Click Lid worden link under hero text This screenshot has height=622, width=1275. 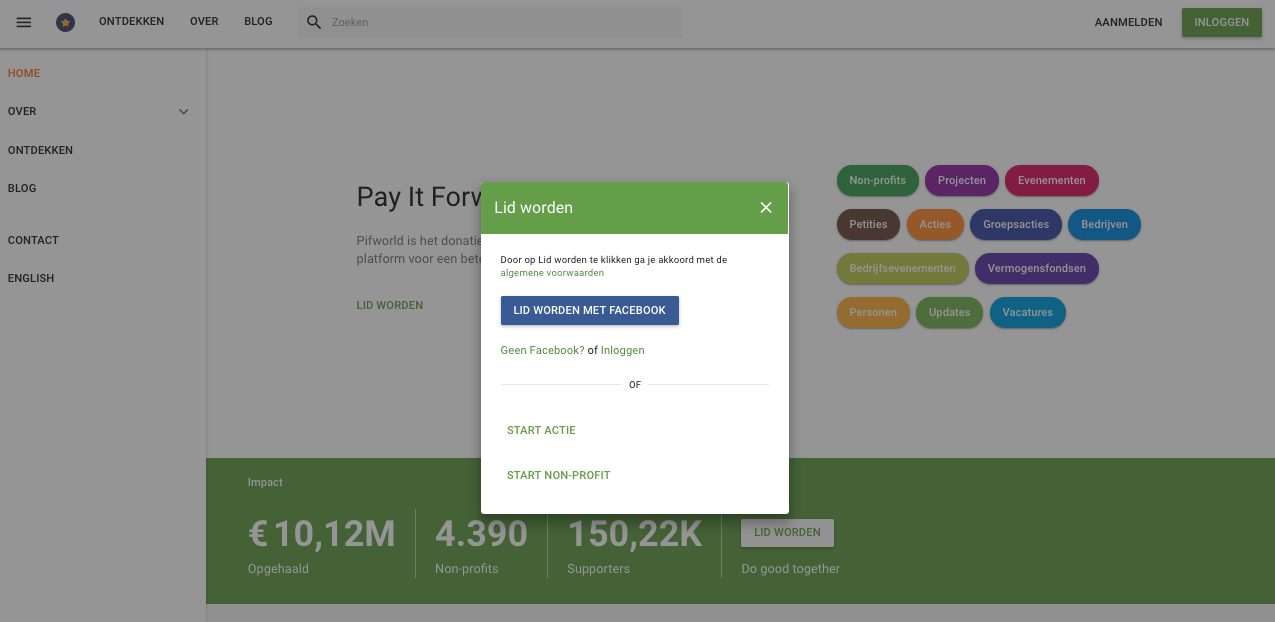(390, 305)
